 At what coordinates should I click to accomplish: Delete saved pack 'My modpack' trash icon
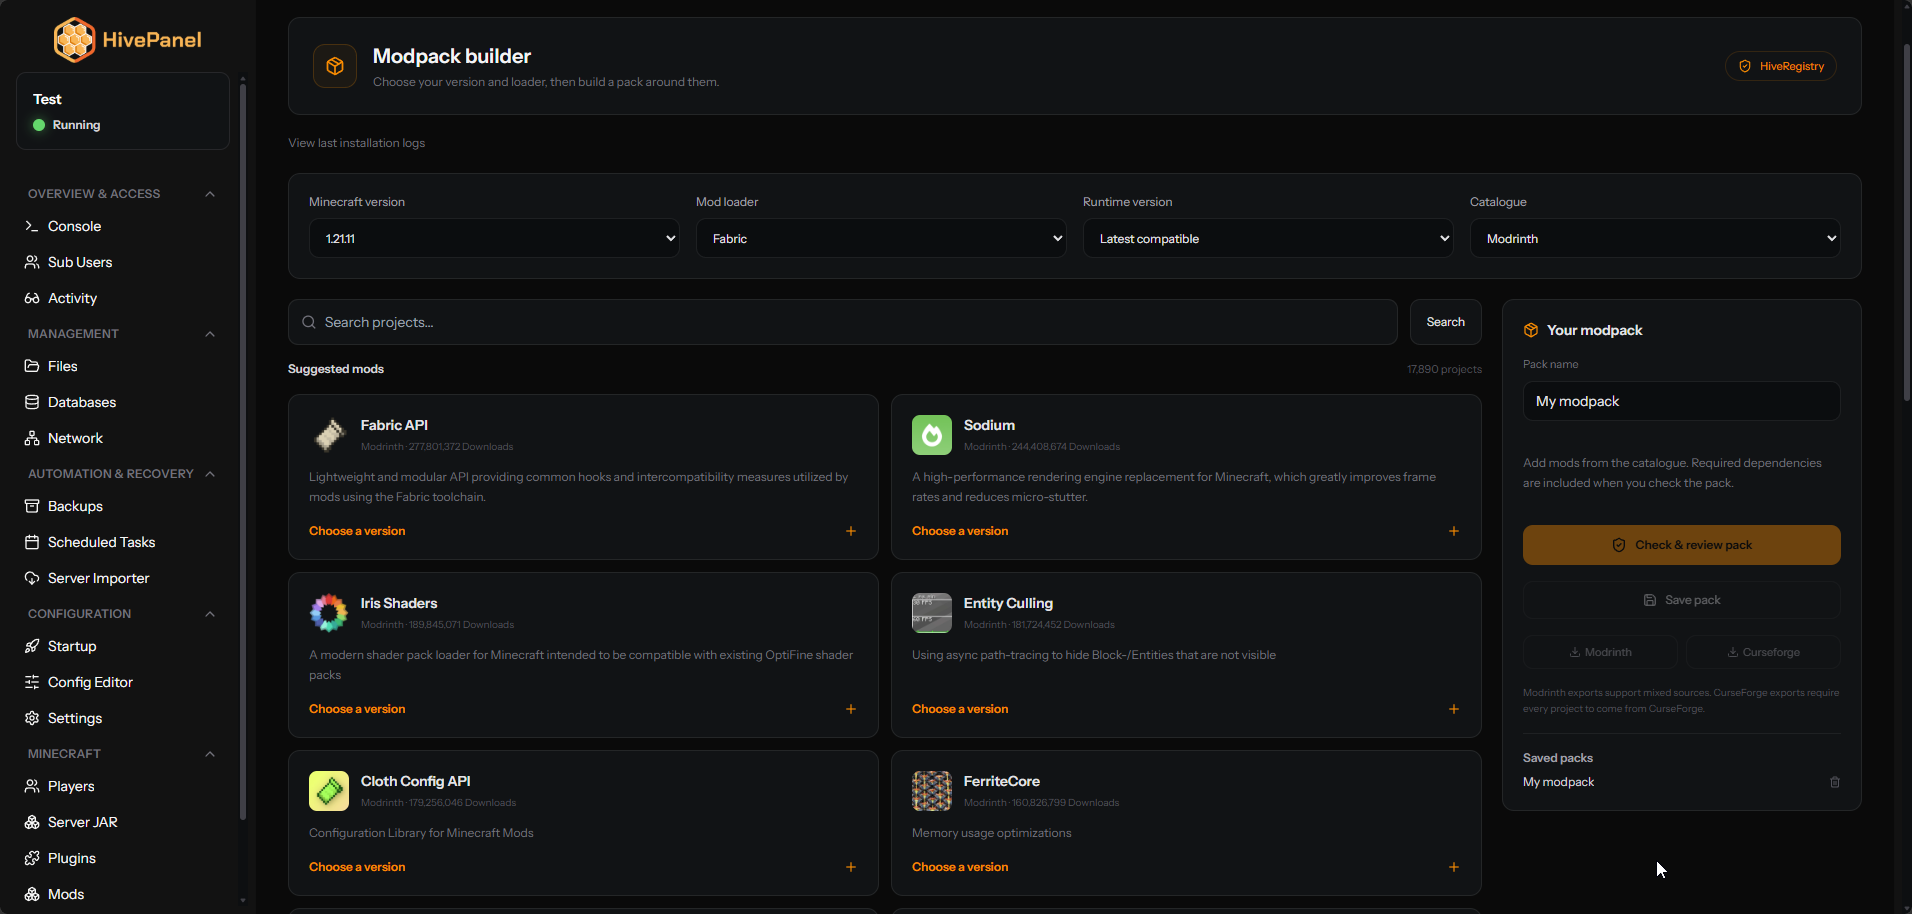pyautogui.click(x=1835, y=782)
